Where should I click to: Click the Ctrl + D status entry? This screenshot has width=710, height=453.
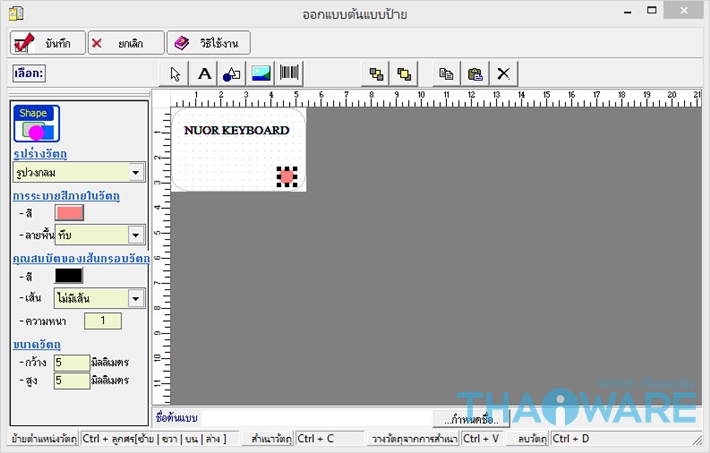(x=571, y=439)
